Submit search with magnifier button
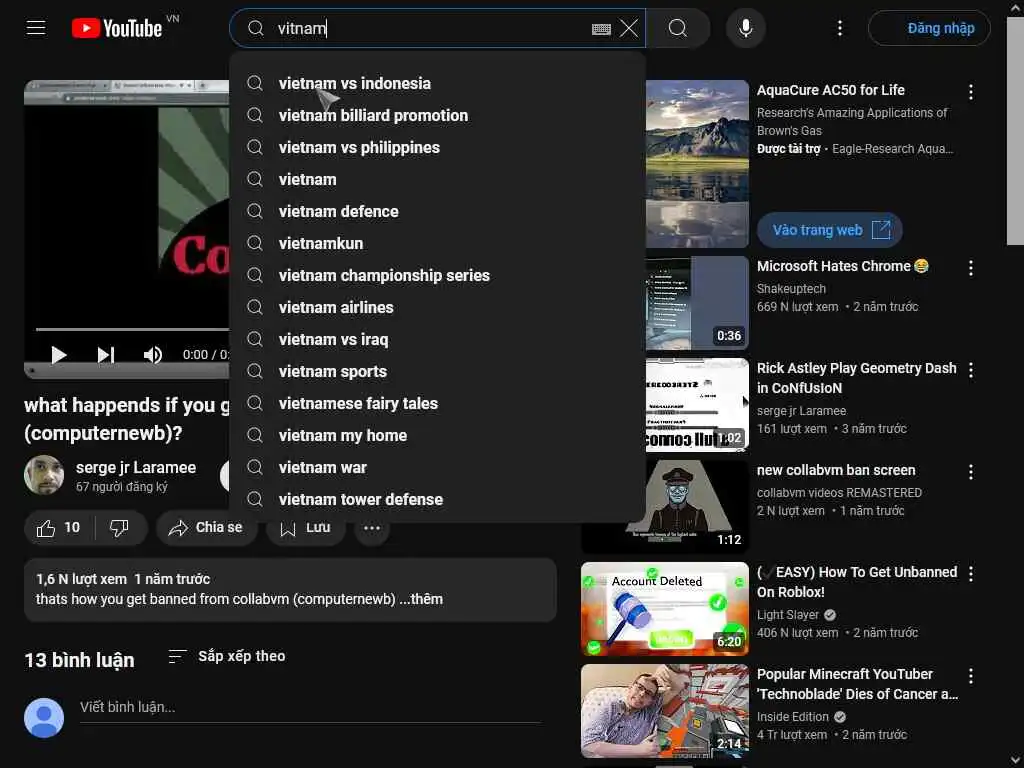 tap(678, 28)
